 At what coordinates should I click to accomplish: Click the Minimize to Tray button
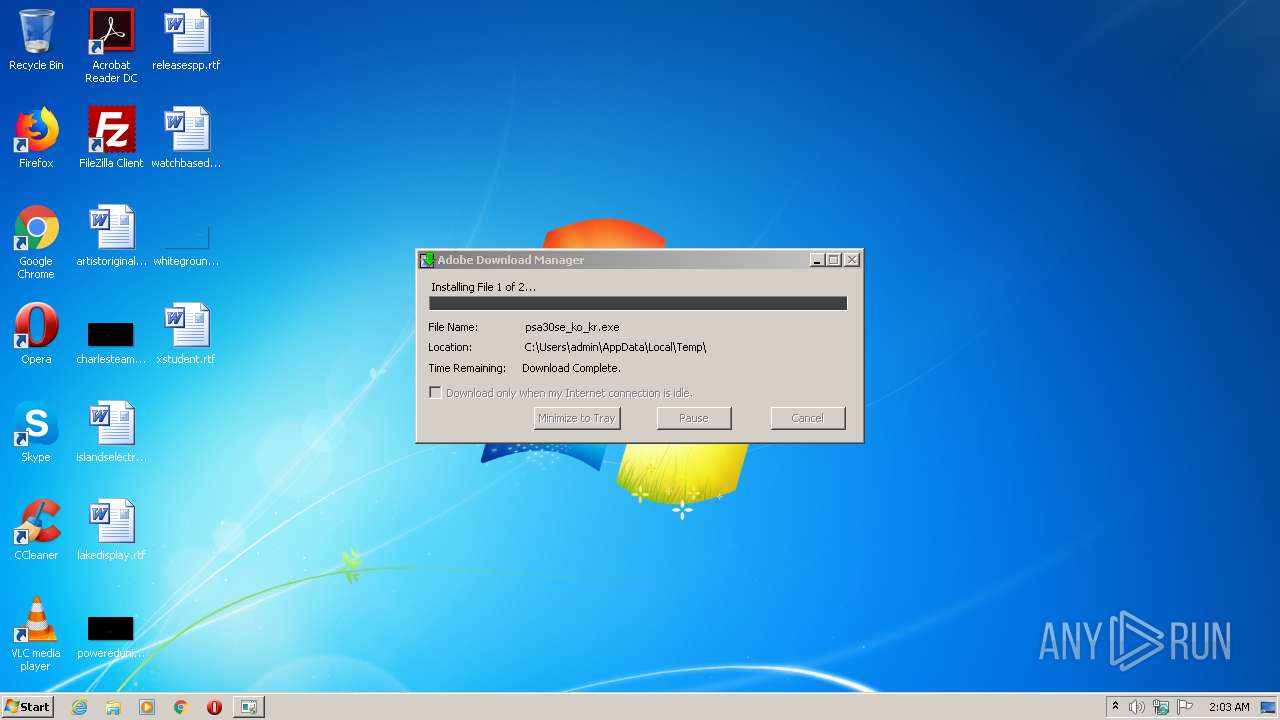click(577, 418)
